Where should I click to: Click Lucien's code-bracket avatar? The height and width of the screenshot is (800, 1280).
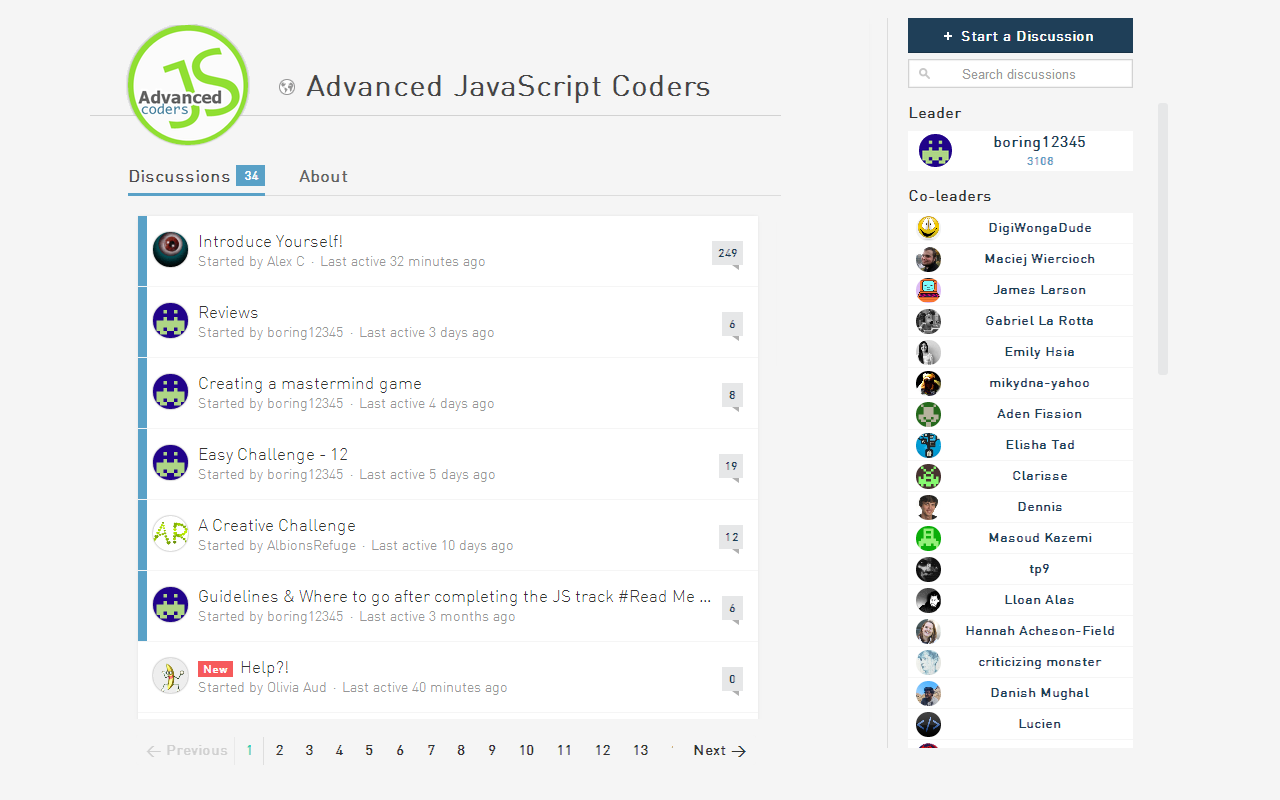point(928,724)
